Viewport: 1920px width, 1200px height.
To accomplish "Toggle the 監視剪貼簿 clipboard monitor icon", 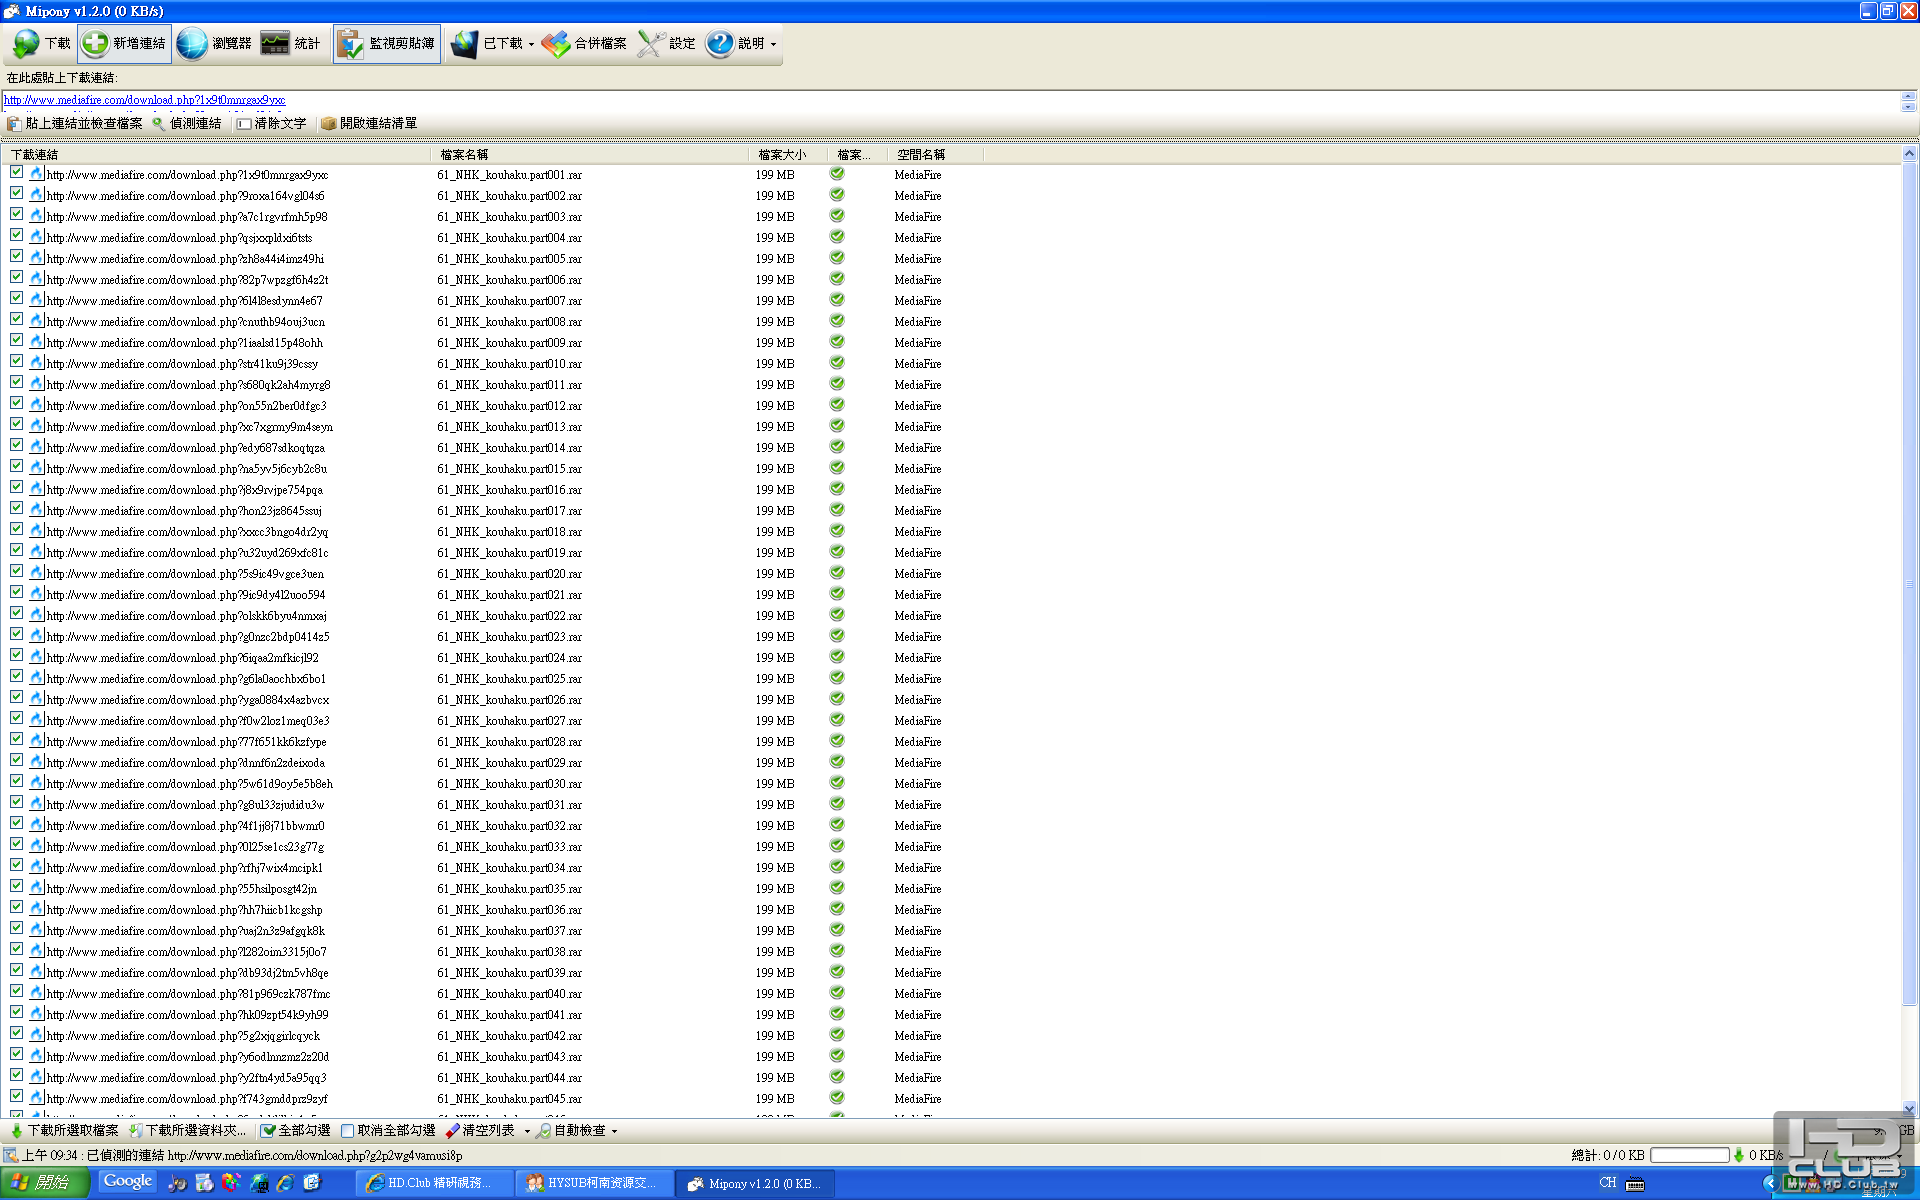I will click(x=350, y=44).
